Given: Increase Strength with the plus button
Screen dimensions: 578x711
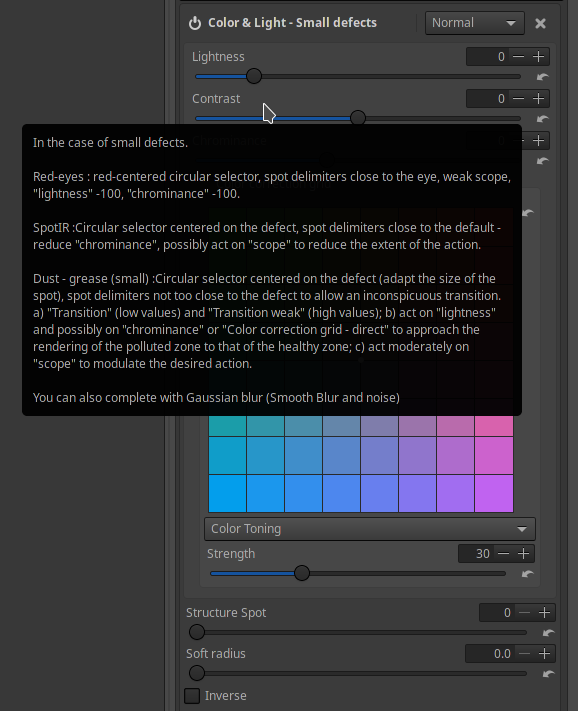Looking at the screenshot, I should coord(524,554).
